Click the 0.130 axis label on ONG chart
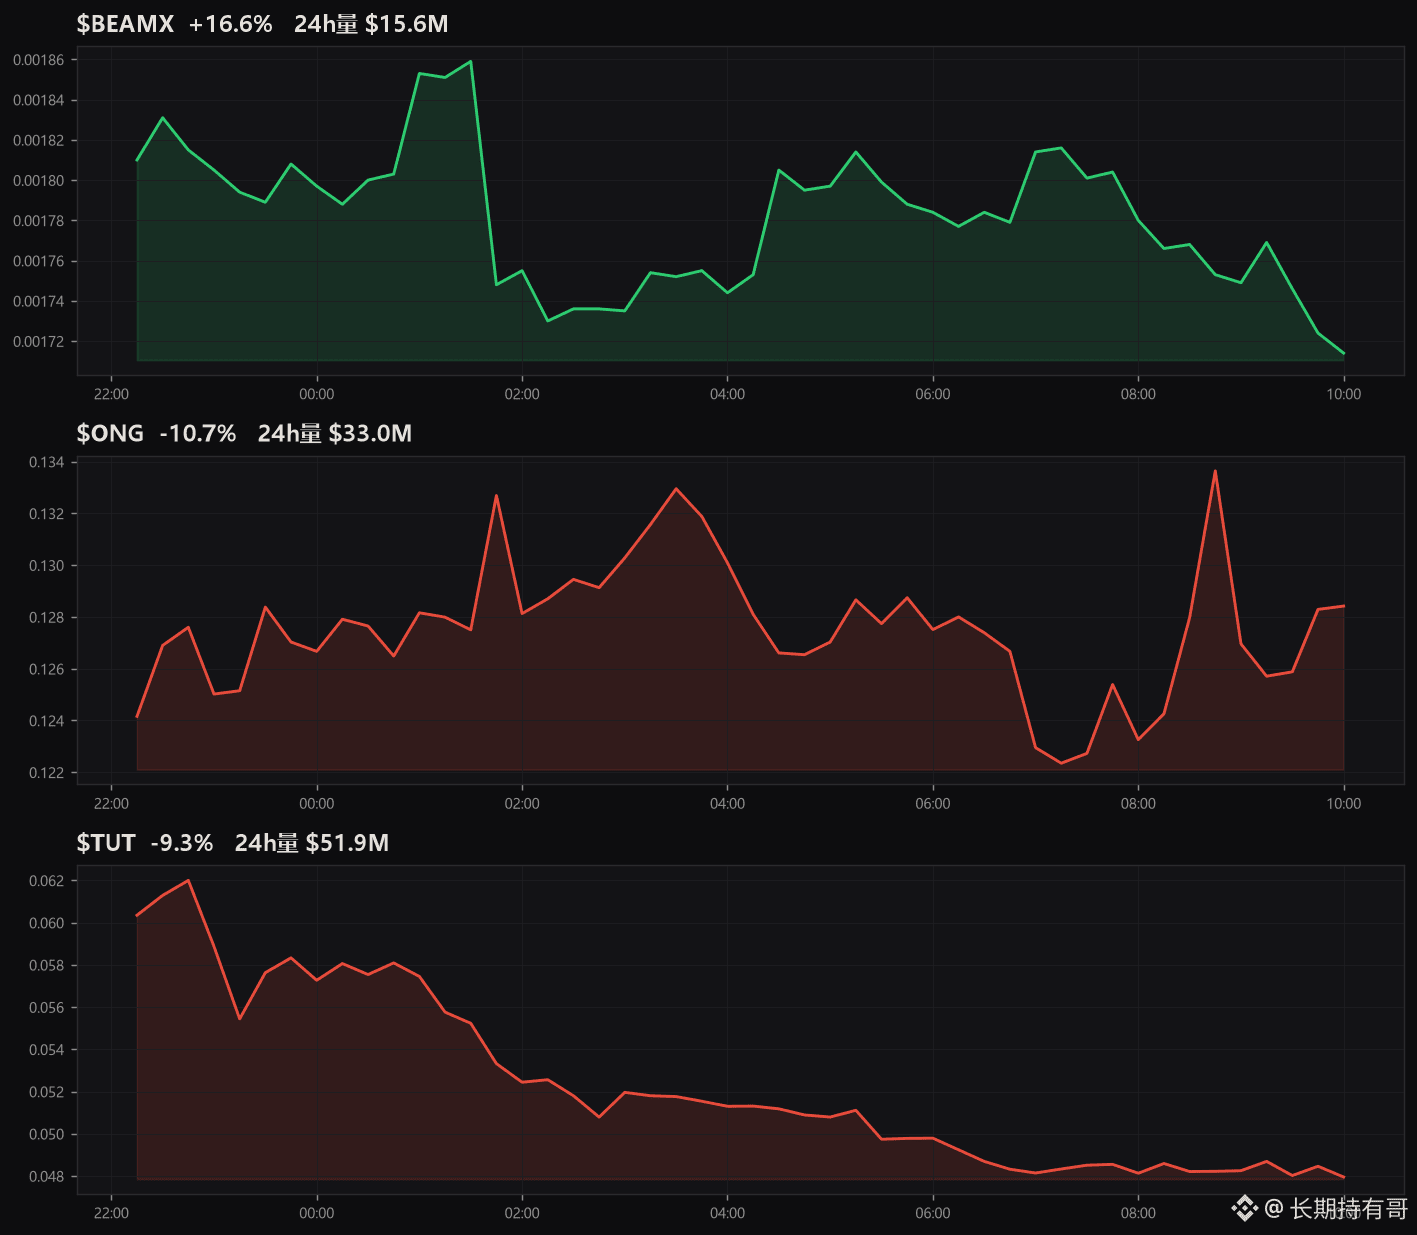The height and width of the screenshot is (1235, 1417). pos(47,566)
